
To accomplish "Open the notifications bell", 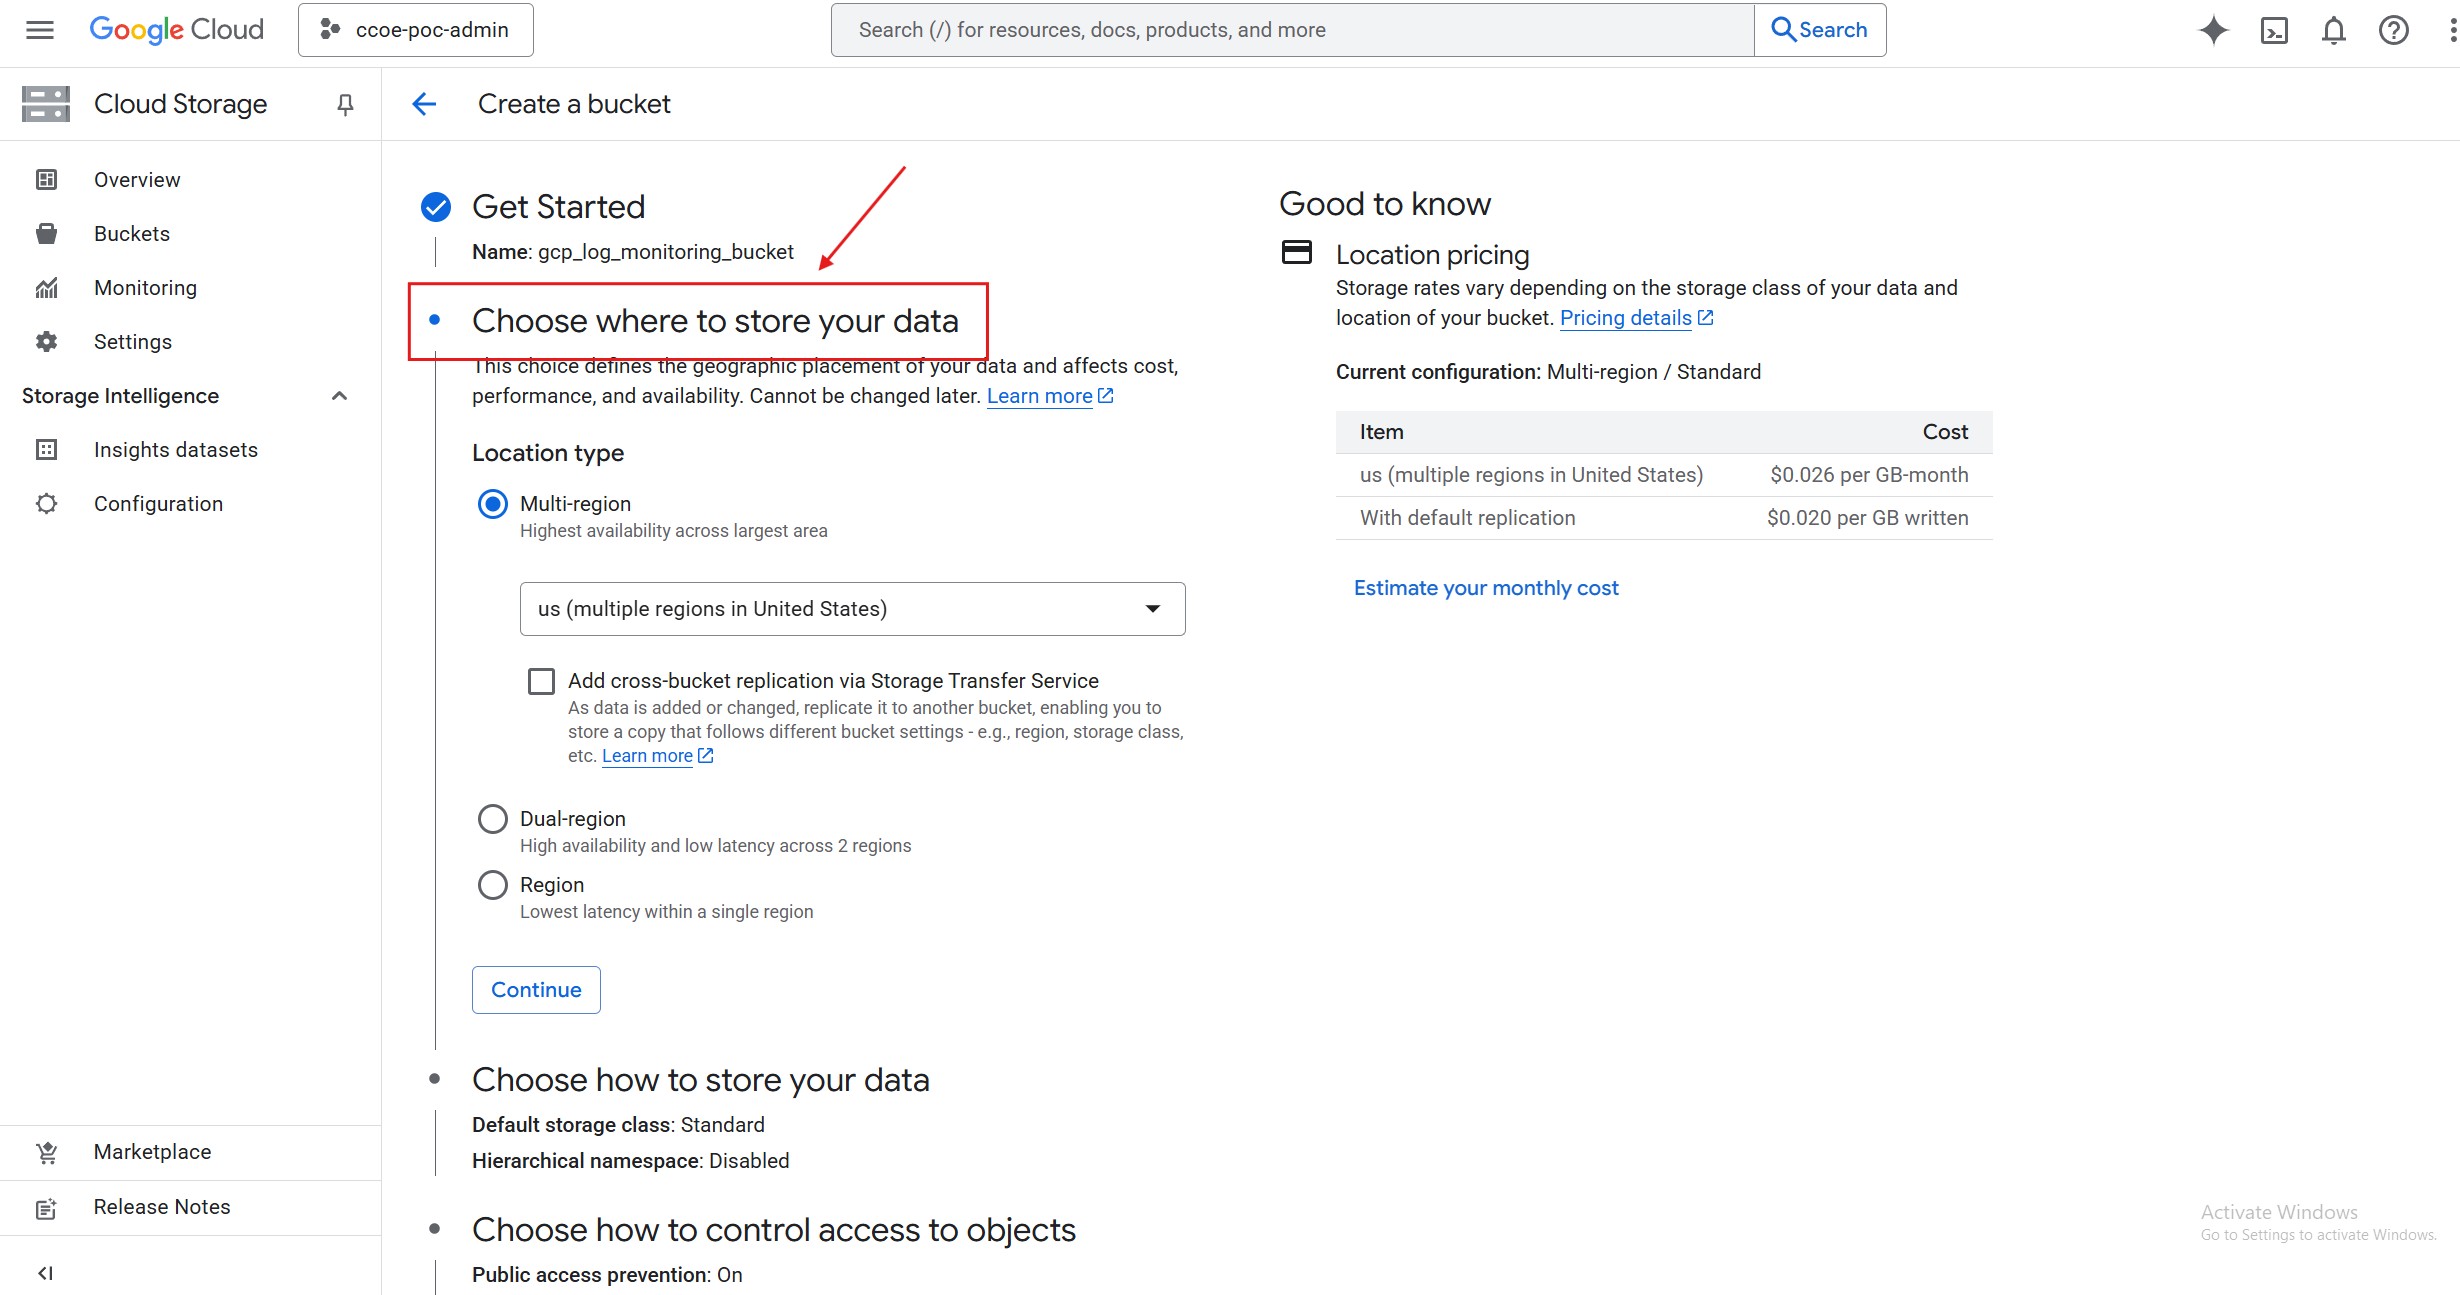I will pyautogui.click(x=2334, y=30).
